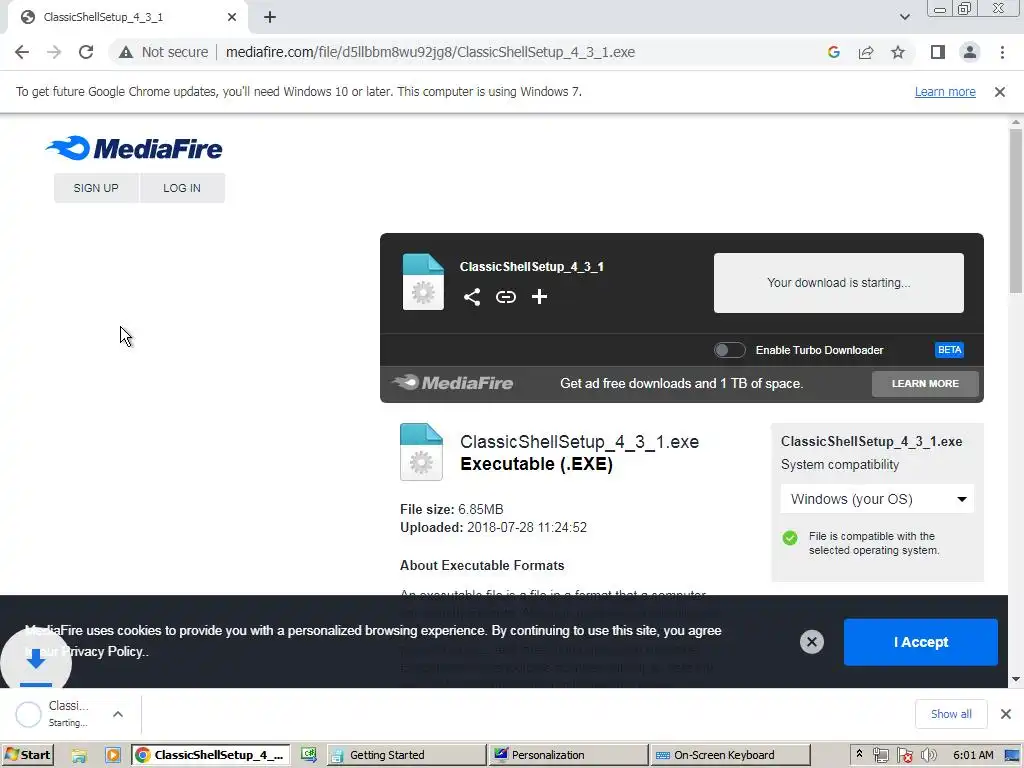Show hidden system tray icons
This screenshot has height=768, width=1024.
(x=859, y=754)
